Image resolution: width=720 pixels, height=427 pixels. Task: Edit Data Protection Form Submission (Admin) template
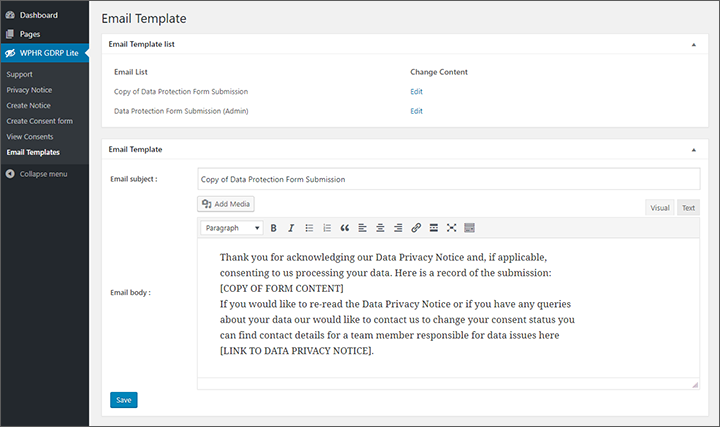click(416, 111)
